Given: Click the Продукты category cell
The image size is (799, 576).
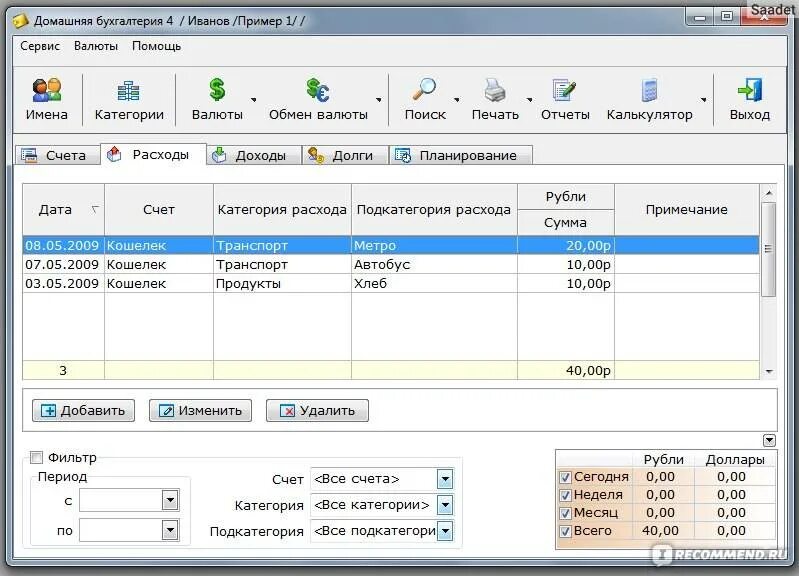Looking at the screenshot, I should point(282,283).
